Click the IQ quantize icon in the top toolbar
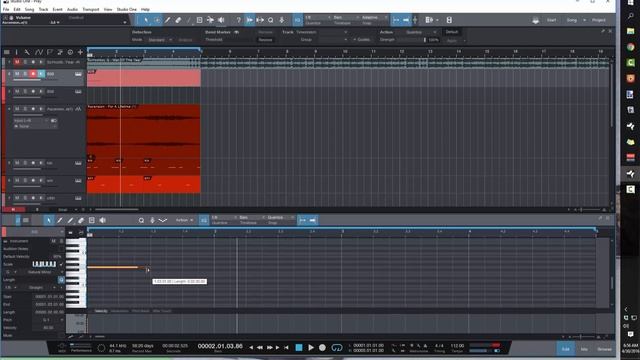Image resolution: width=640 pixels, height=360 pixels. click(x=298, y=20)
